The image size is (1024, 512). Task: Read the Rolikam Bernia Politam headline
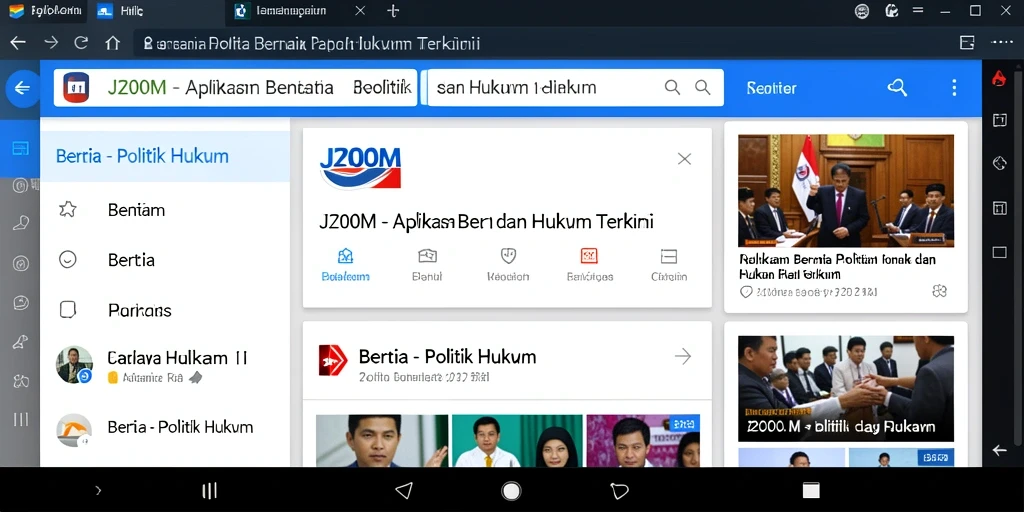(837, 267)
